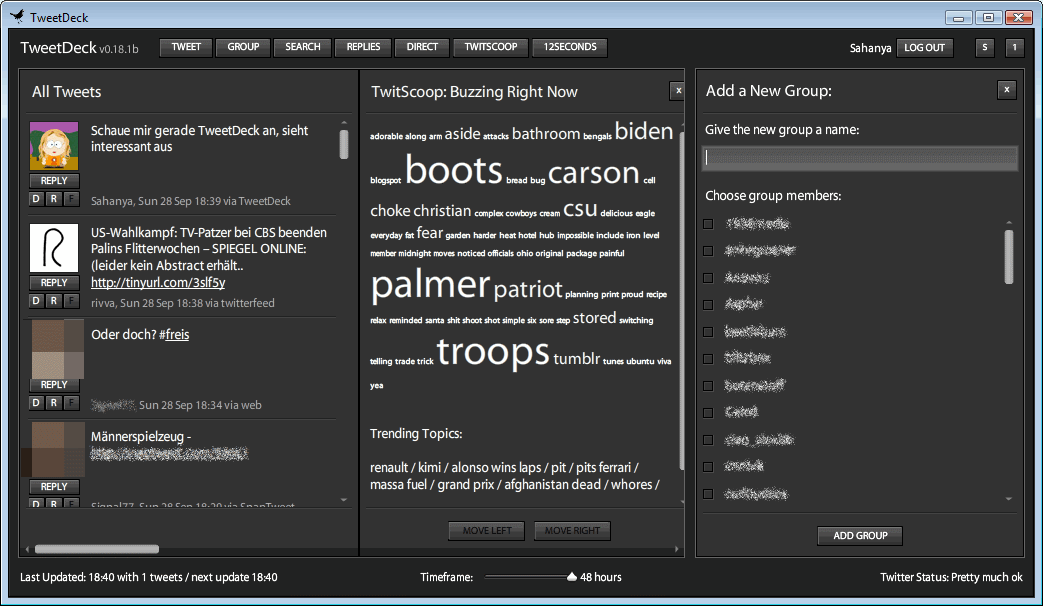Click the group members list scrollbar thumb
The width and height of the screenshot is (1043, 606).
(x=1009, y=257)
